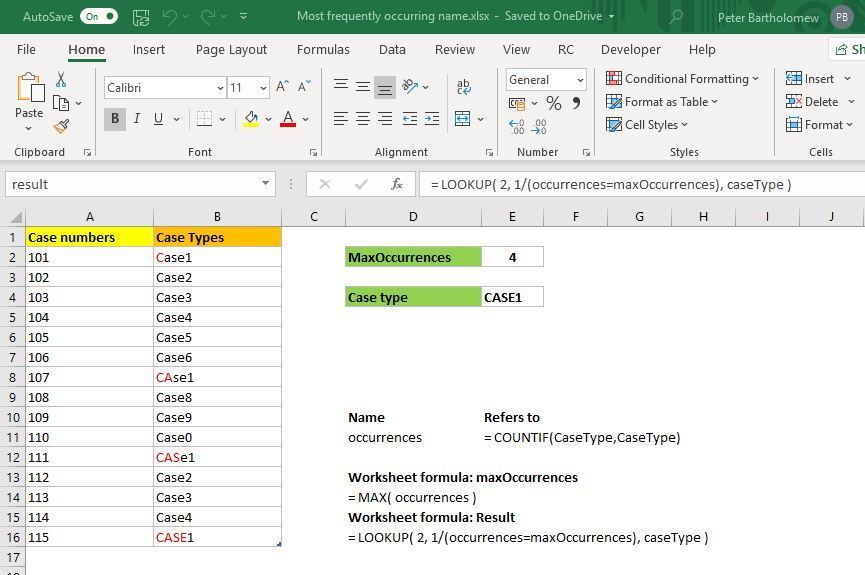Click Increase Indent icon
This screenshot has height=575, width=865.
(432, 119)
